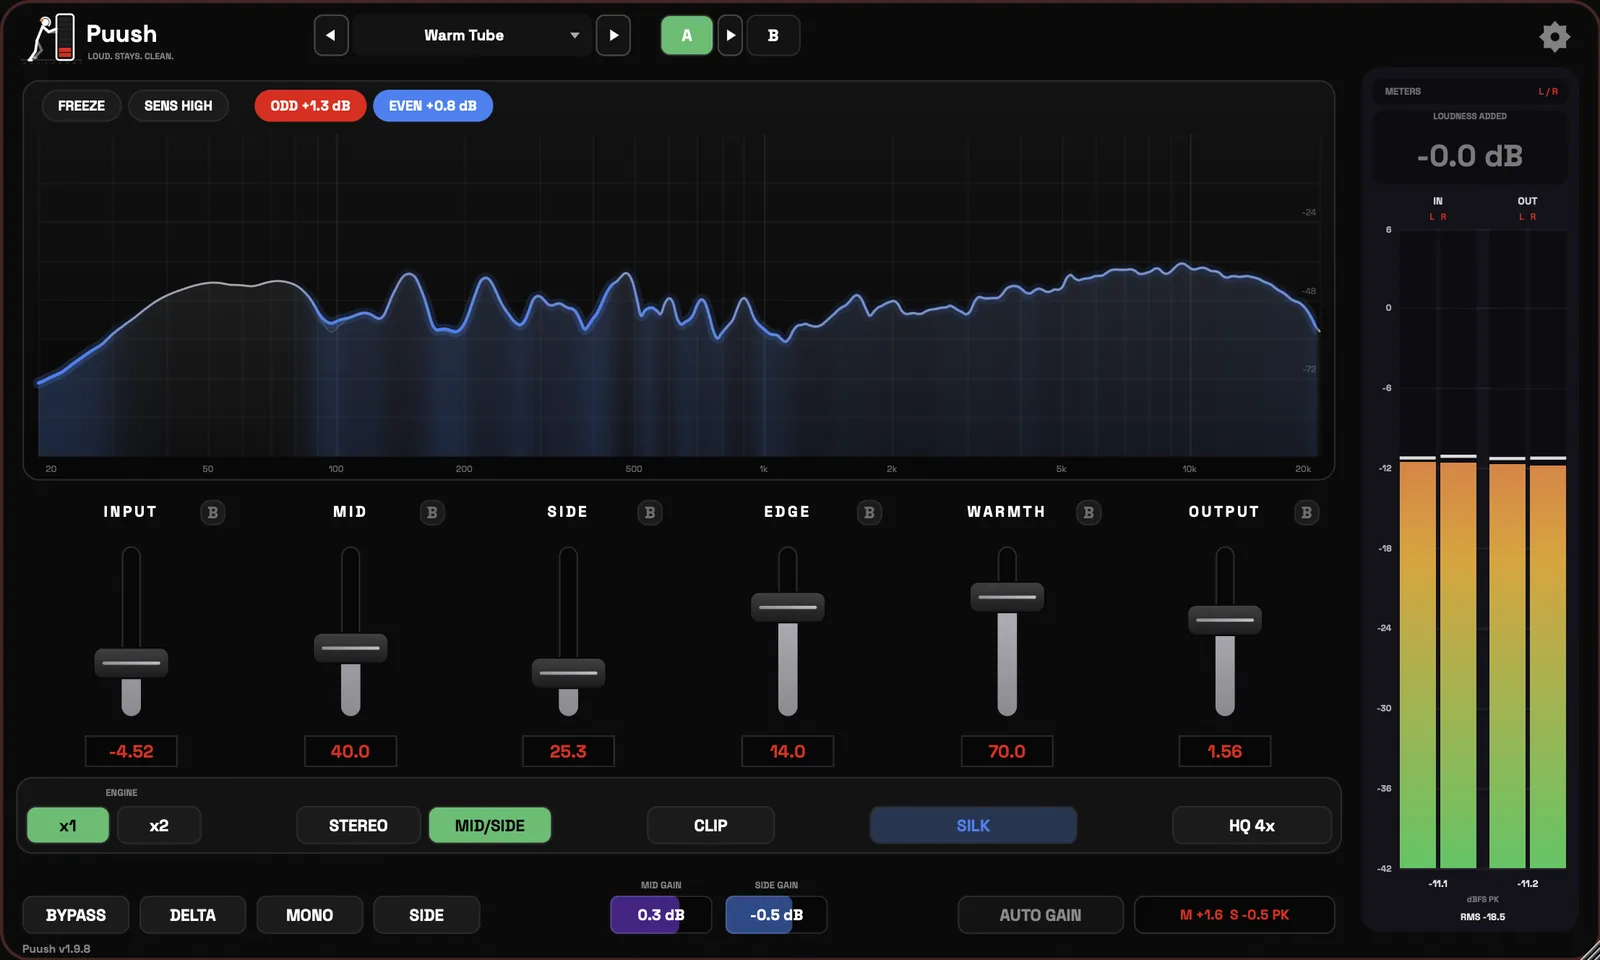
Task: Click the Puush logo icon
Action: [52, 38]
